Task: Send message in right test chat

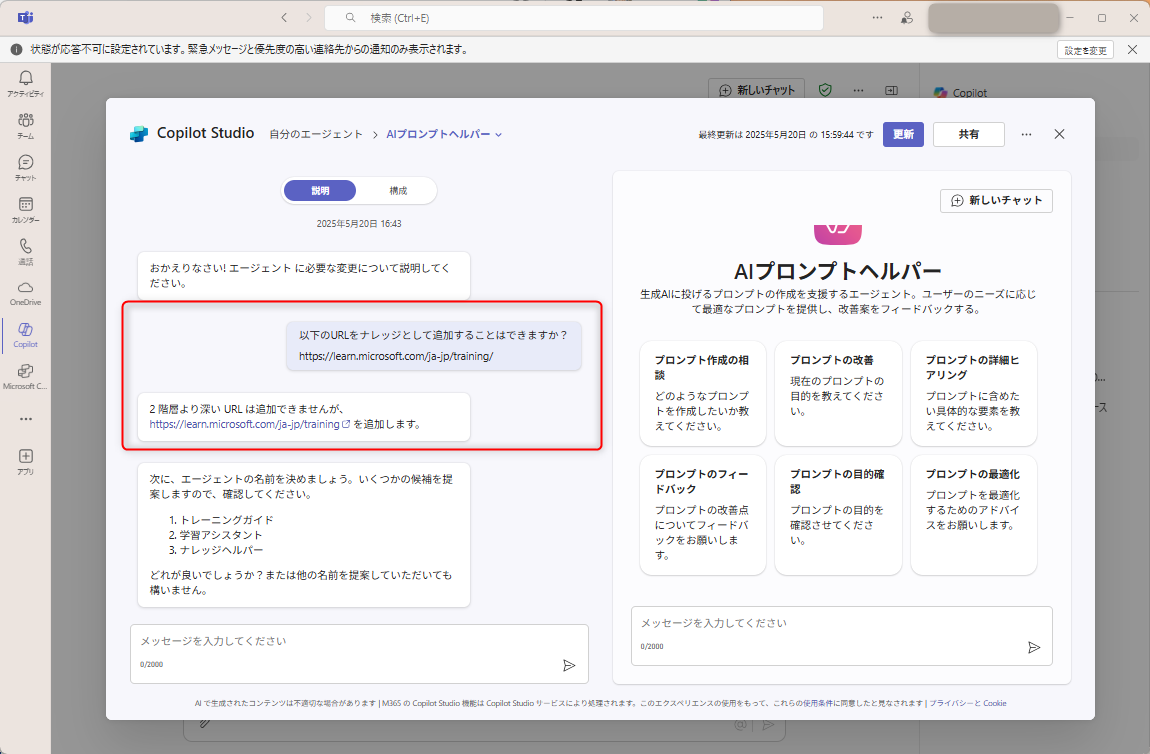Action: pyautogui.click(x=1034, y=647)
